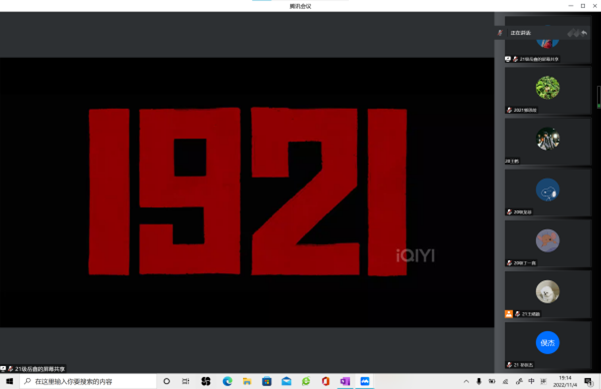
Task: Open File Explorer from the taskbar
Action: pos(247,381)
